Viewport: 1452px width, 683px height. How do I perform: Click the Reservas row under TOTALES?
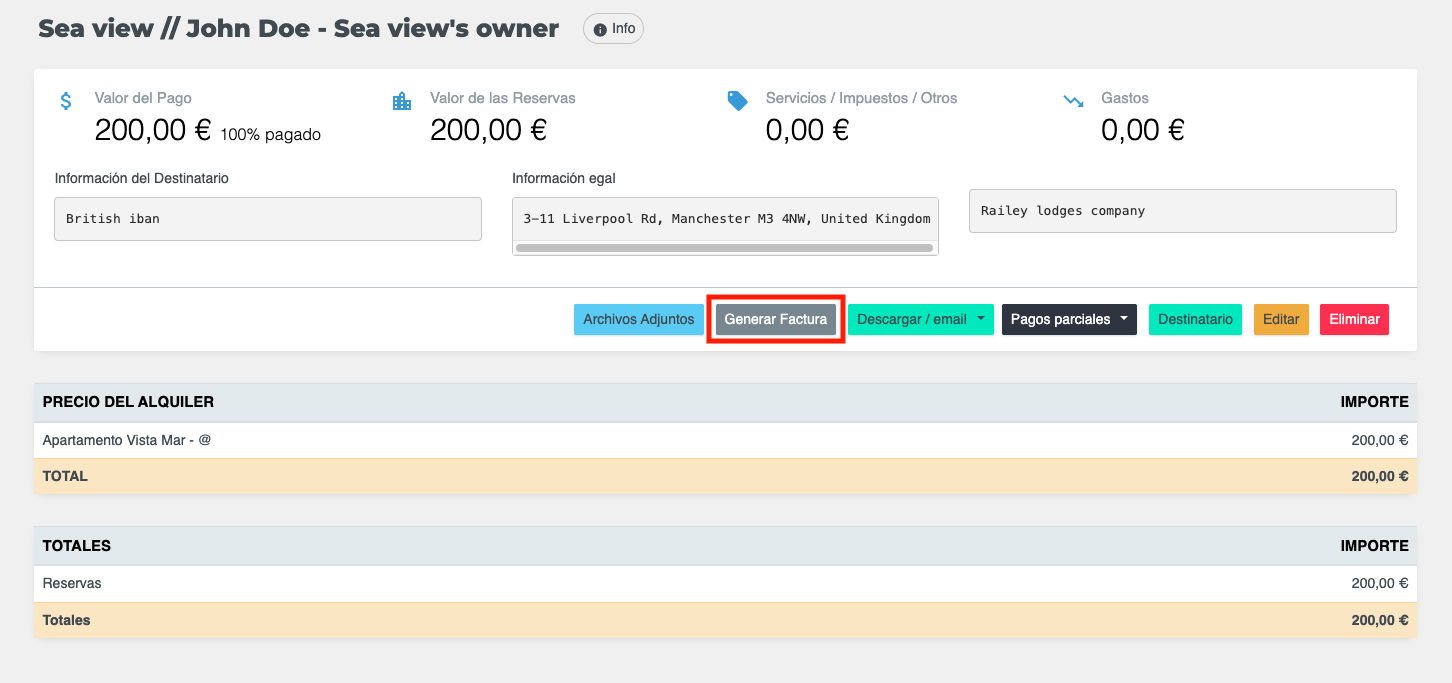click(200, 583)
